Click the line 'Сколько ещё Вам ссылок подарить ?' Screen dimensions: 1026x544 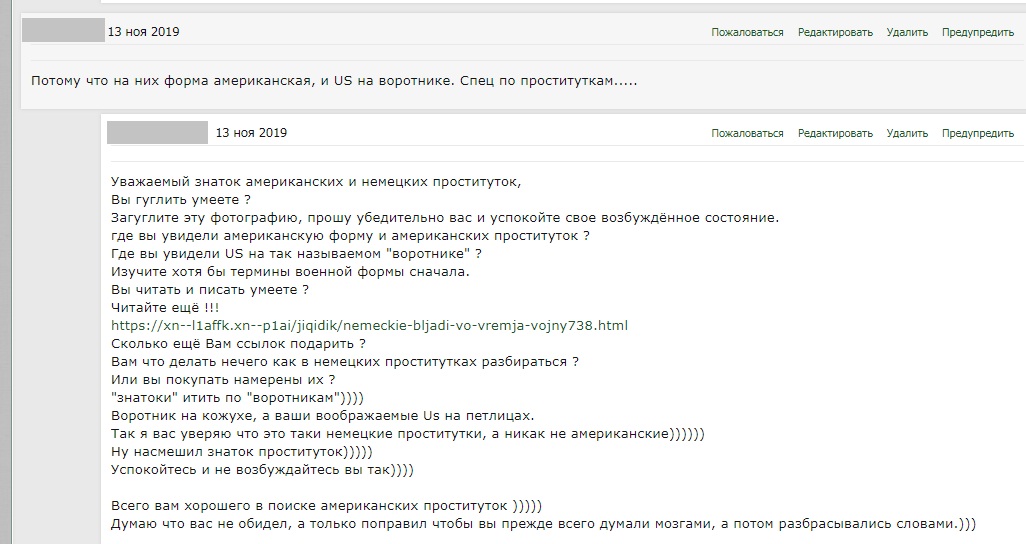tap(238, 344)
